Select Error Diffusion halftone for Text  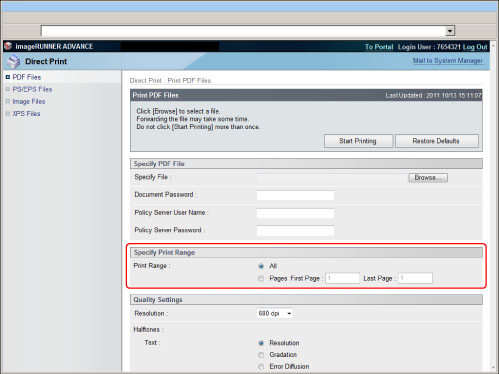pyautogui.click(x=261, y=367)
